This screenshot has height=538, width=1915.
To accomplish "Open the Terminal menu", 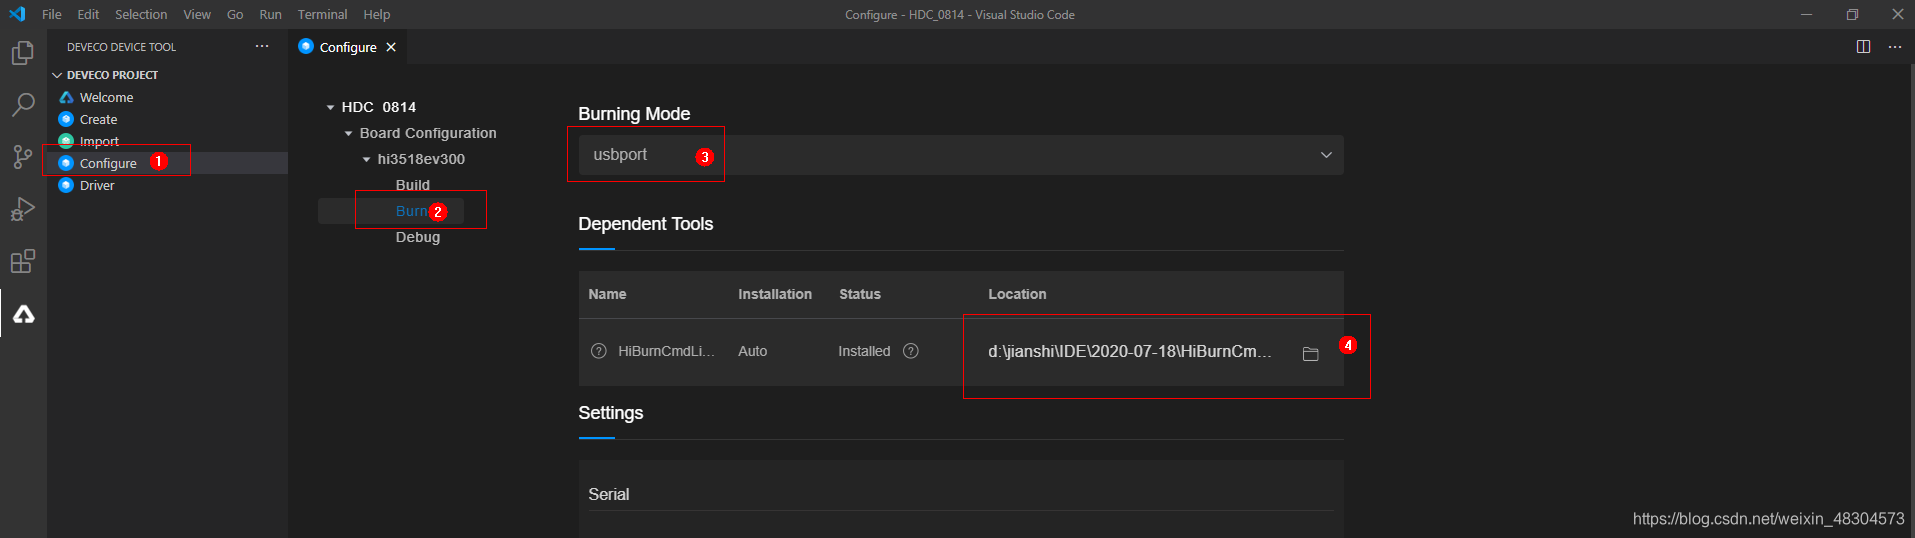I will 322,14.
